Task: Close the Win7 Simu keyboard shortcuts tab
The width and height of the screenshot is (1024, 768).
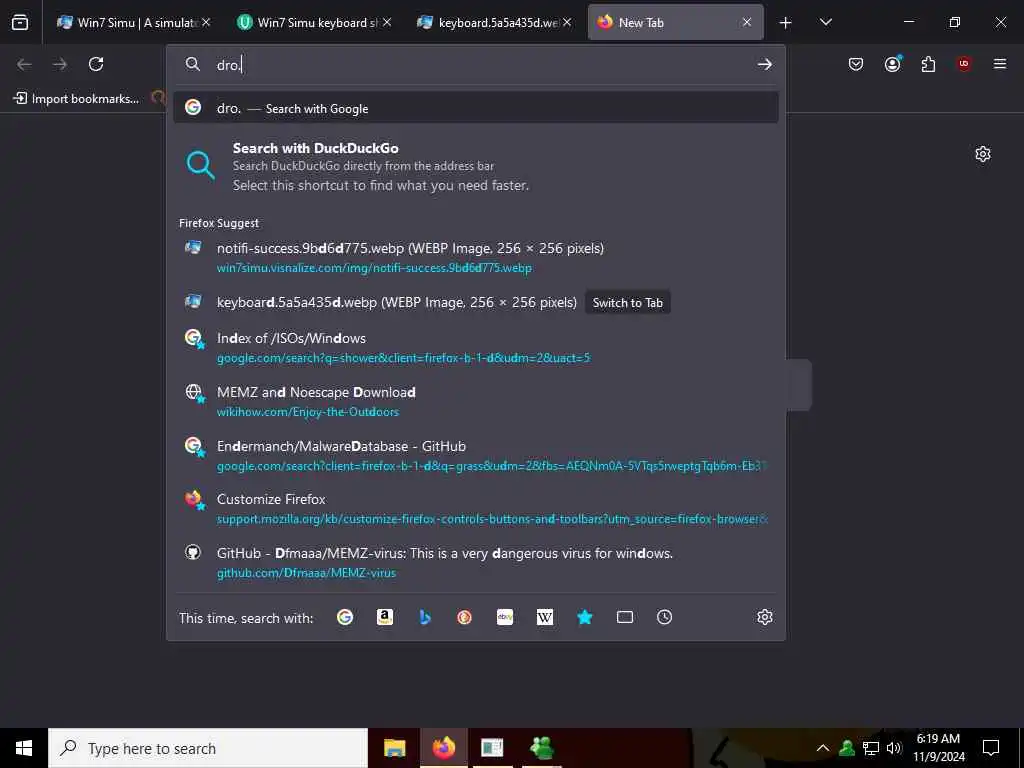Action: click(x=387, y=22)
